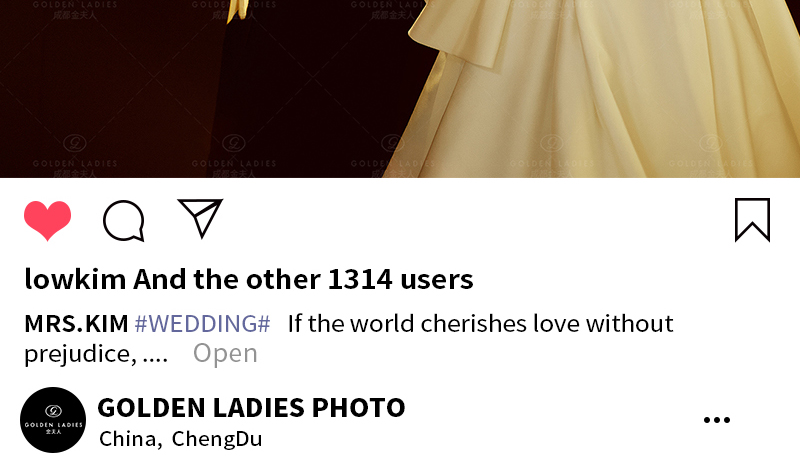800x474 pixels.
Task: Open comments with speech bubble icon
Action: click(123, 220)
